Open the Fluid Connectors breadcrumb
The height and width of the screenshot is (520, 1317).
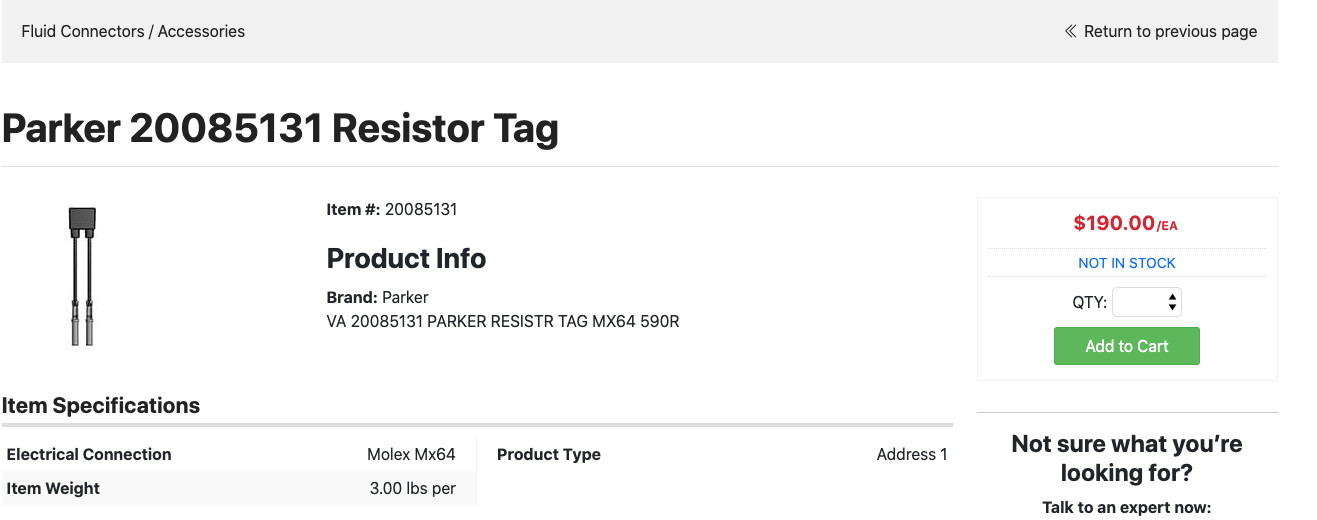click(82, 31)
